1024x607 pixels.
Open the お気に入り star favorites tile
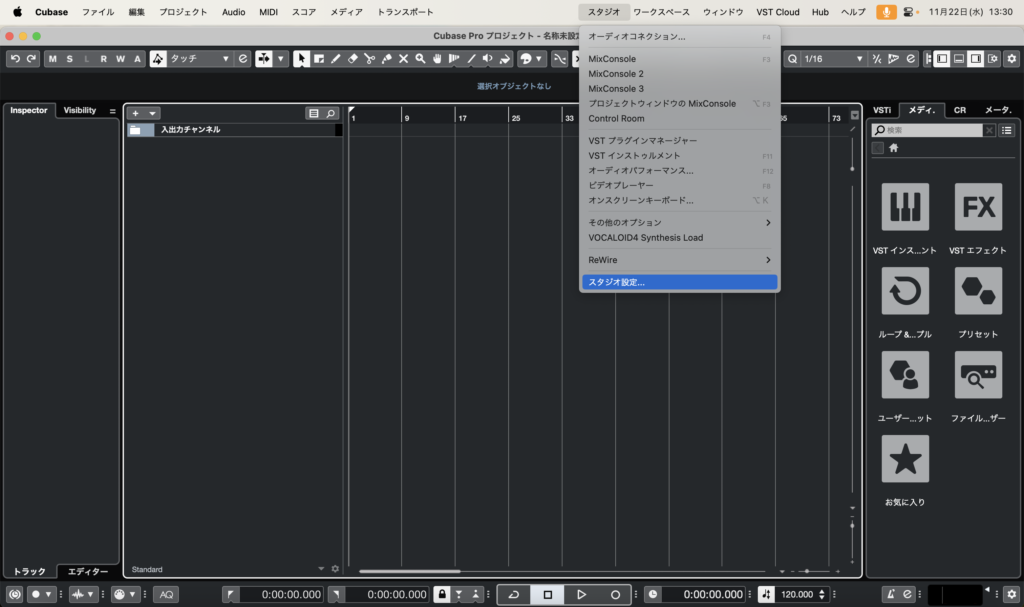[904, 459]
